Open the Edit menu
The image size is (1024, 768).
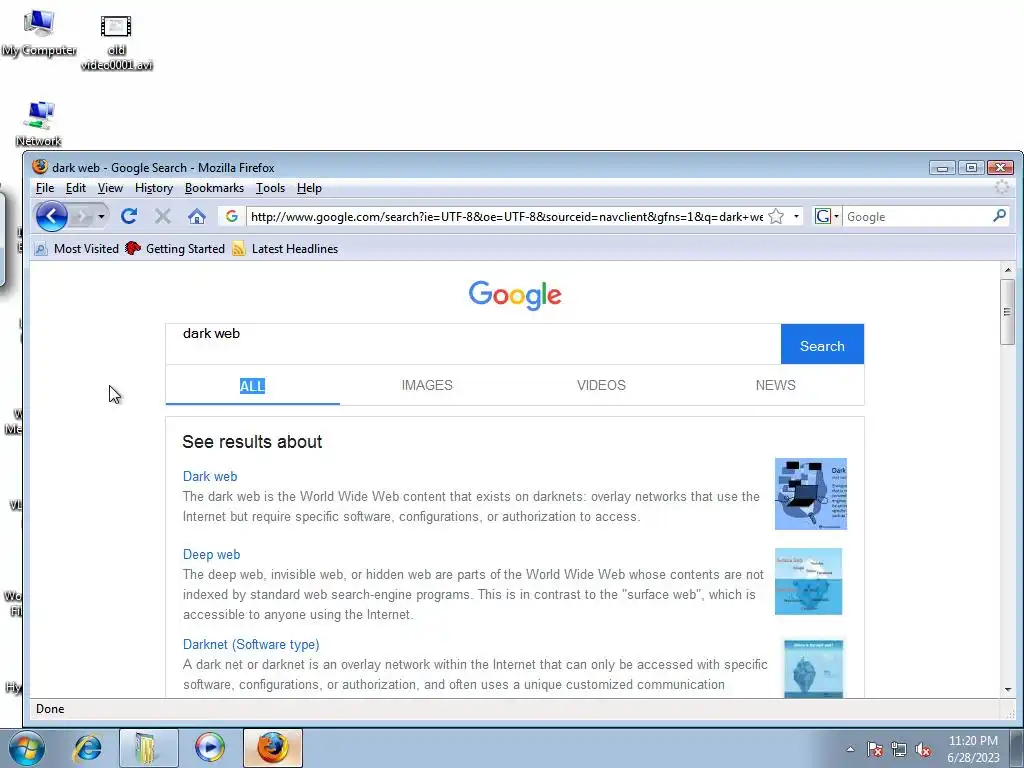(x=76, y=188)
